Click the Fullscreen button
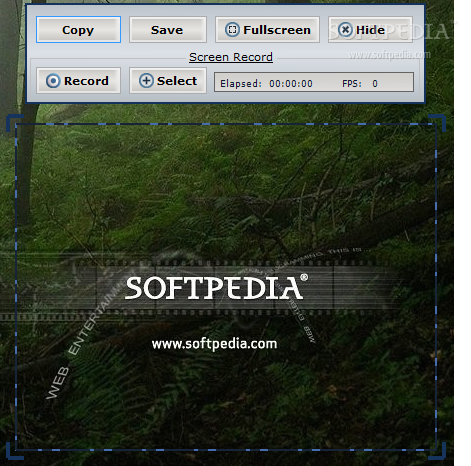The width and height of the screenshot is (471, 466). click(x=267, y=30)
